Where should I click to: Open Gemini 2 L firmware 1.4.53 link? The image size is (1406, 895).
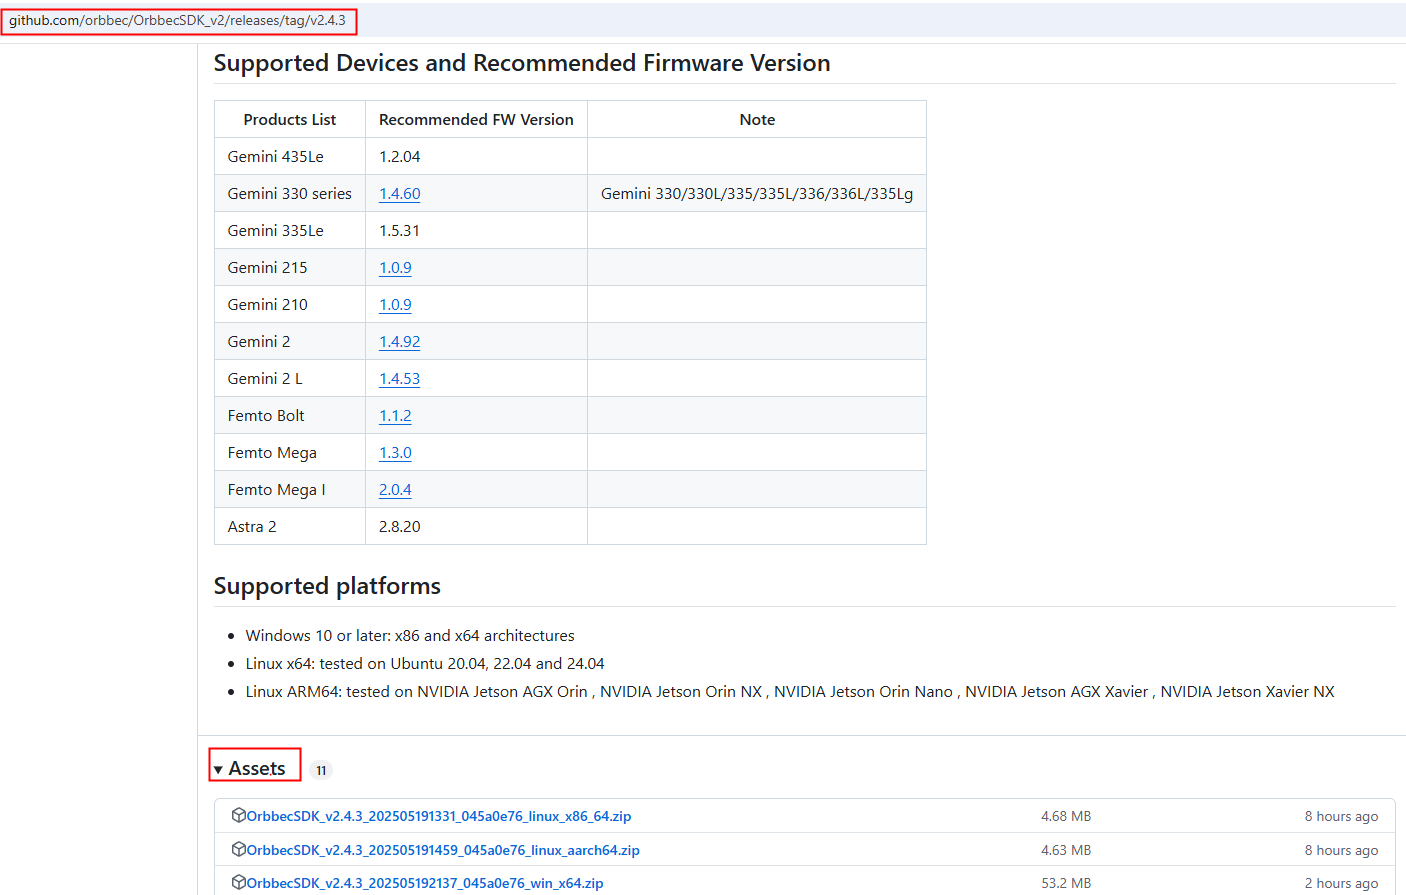click(399, 379)
